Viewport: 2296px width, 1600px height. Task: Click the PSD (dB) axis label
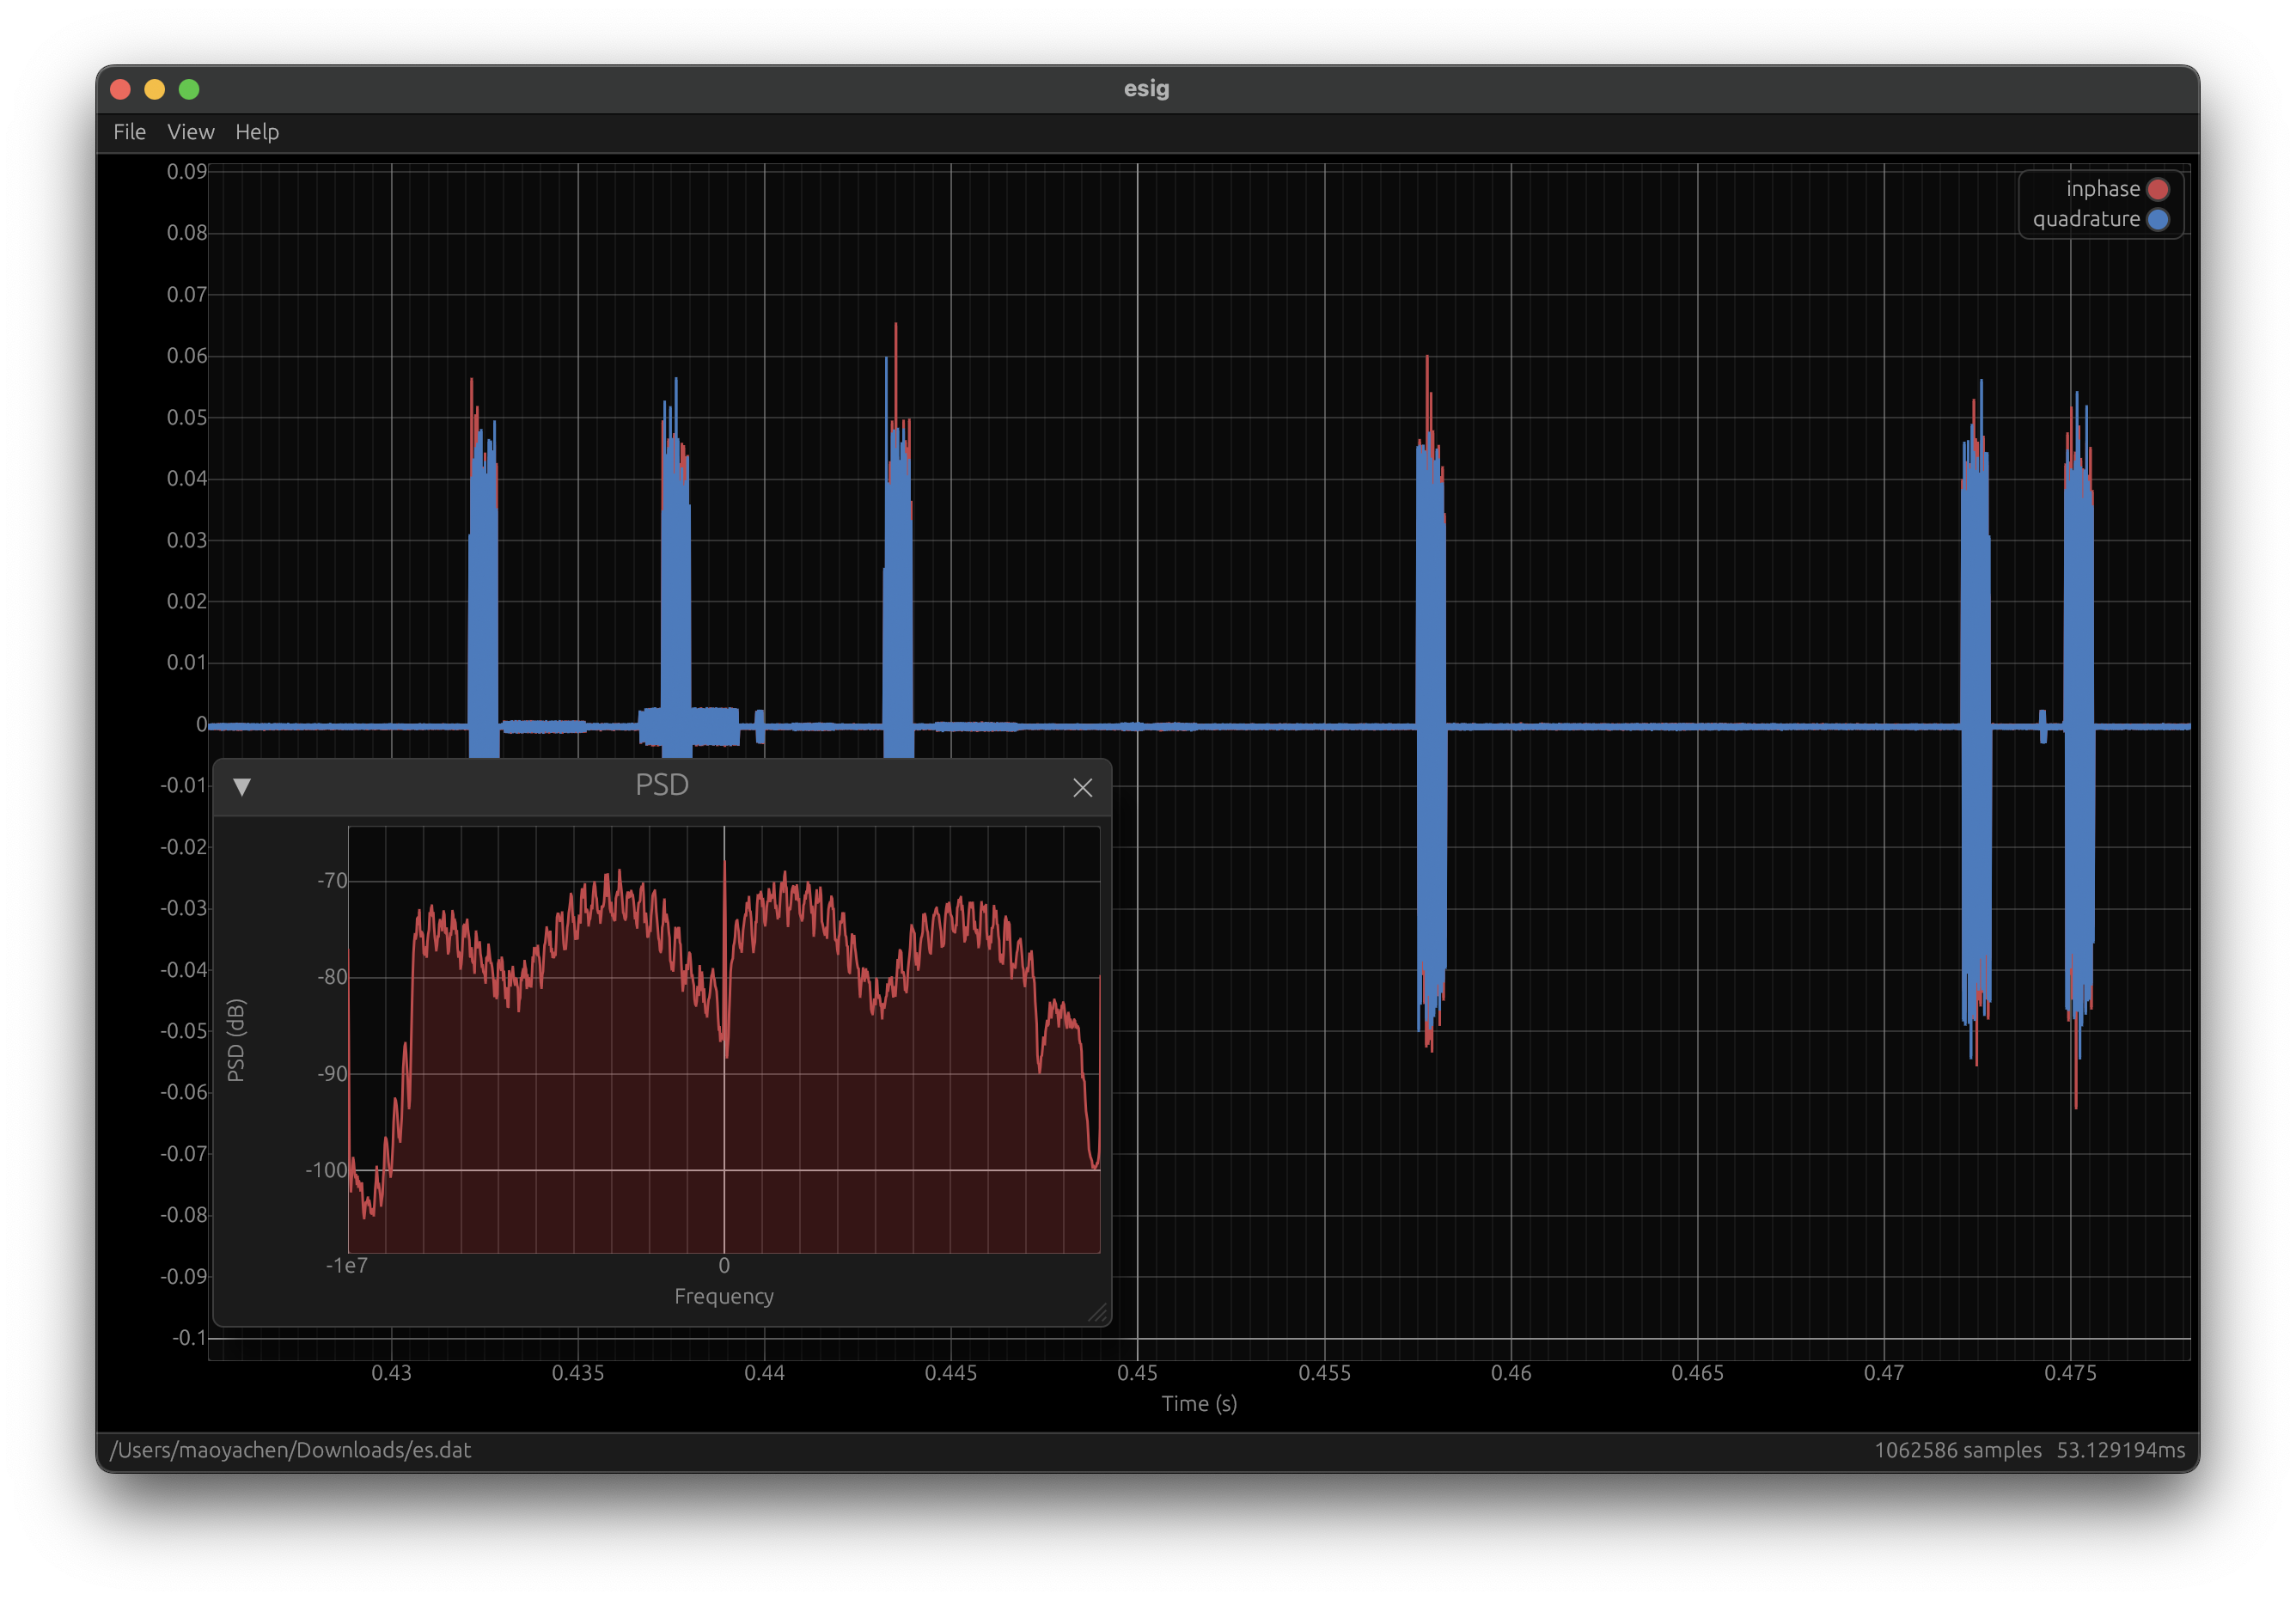(x=236, y=1040)
